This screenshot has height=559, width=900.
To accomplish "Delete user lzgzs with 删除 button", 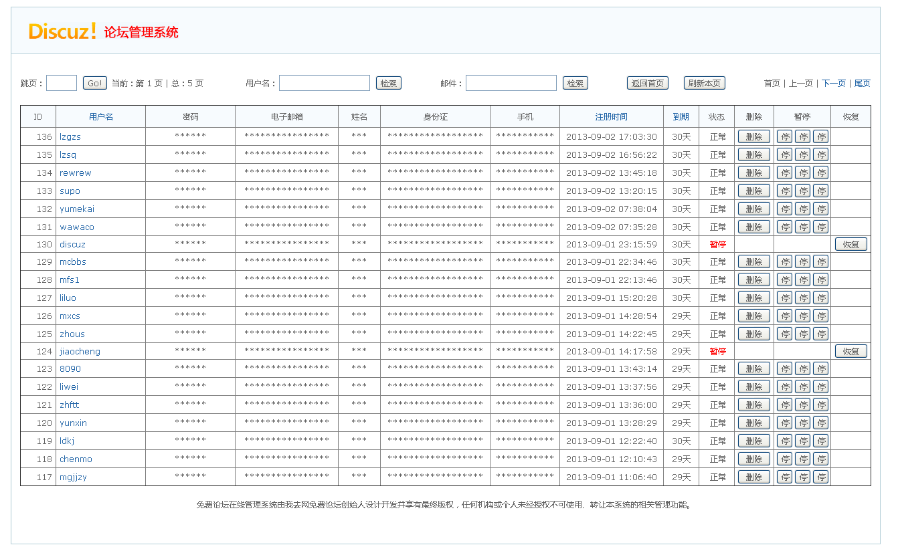I will point(754,137).
